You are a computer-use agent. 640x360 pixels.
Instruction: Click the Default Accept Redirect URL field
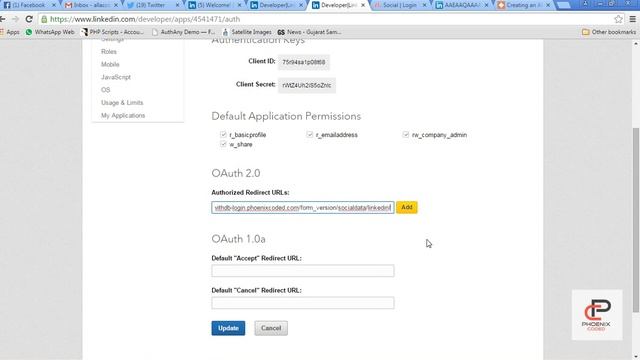303,271
